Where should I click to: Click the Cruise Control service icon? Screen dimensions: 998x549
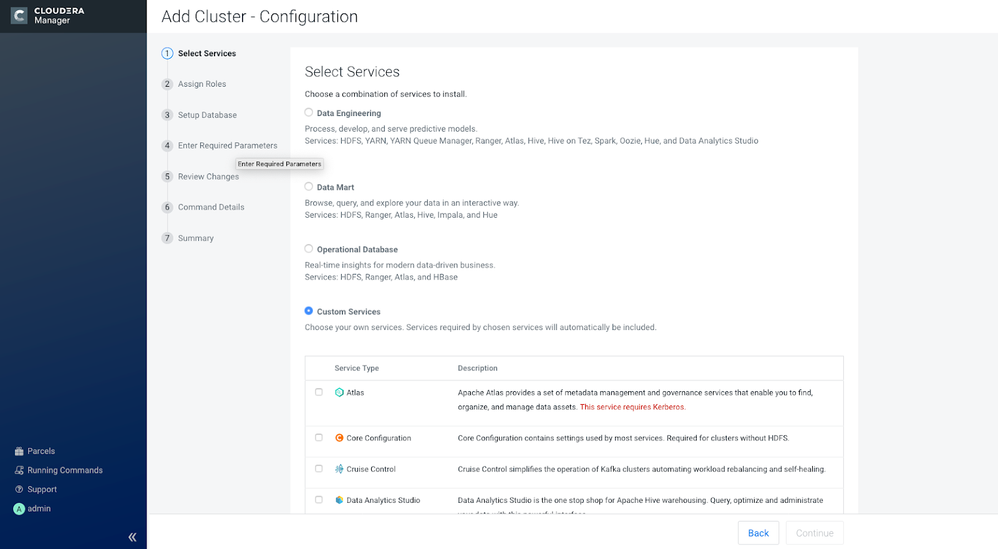coord(339,469)
